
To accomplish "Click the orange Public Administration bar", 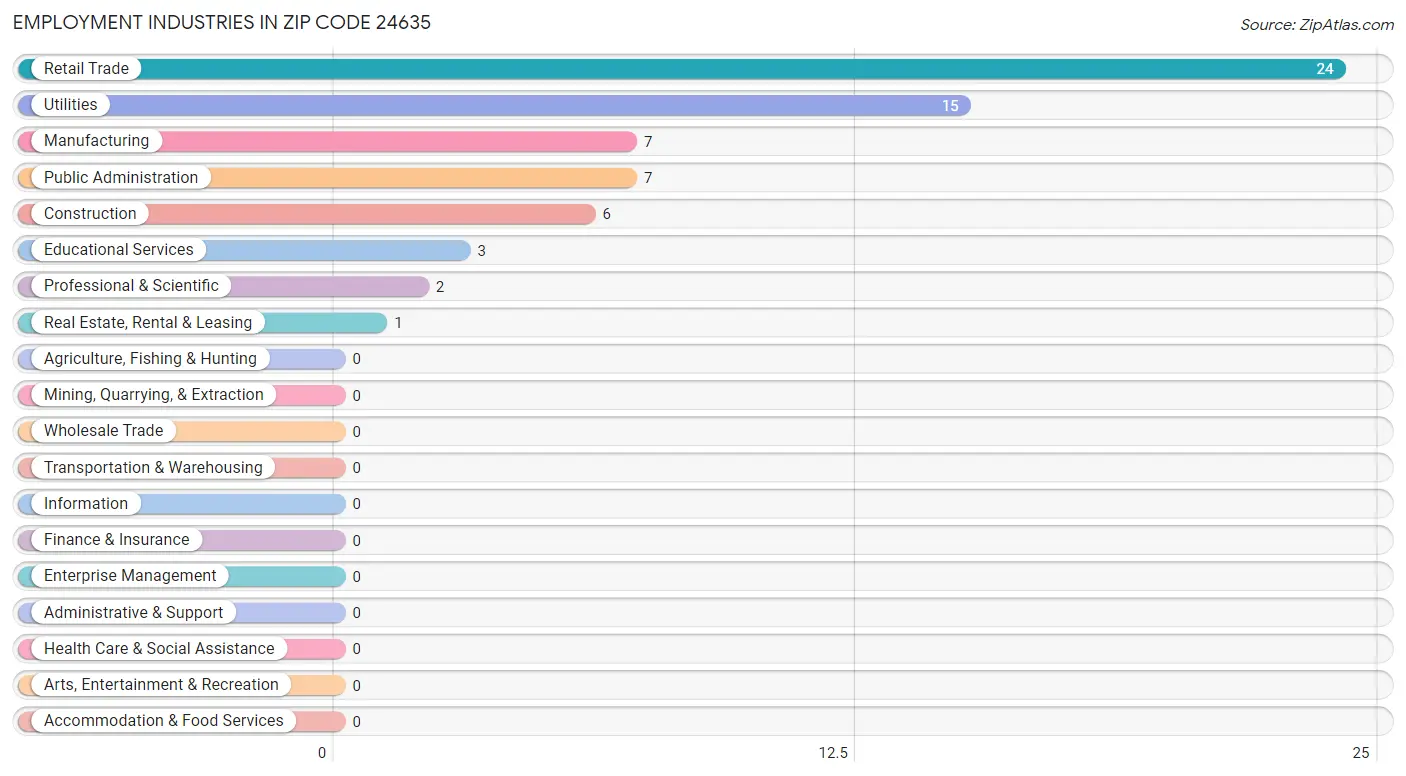I will coord(327,178).
